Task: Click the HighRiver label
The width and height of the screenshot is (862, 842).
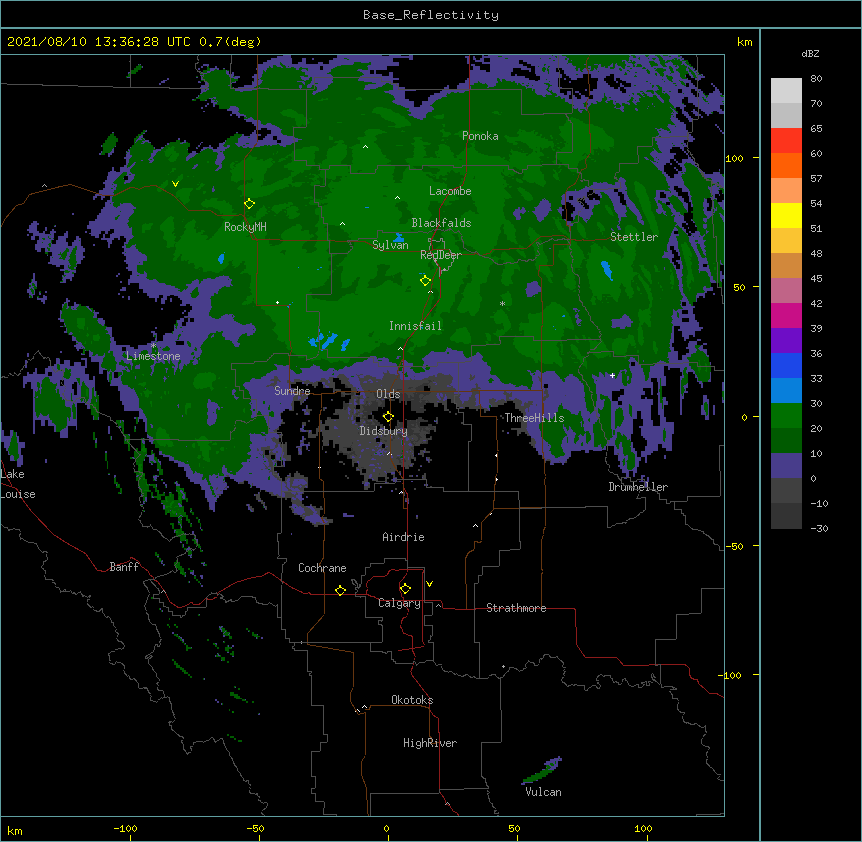Action: pyautogui.click(x=430, y=743)
